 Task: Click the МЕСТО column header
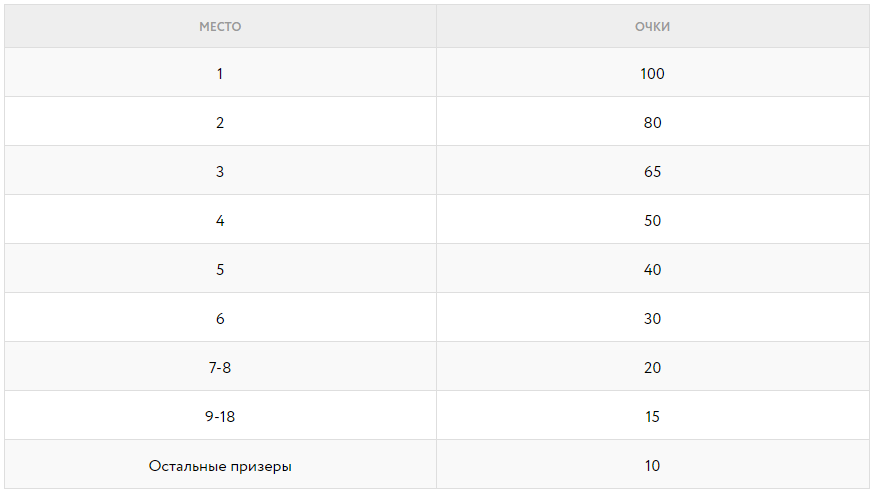[220, 27]
